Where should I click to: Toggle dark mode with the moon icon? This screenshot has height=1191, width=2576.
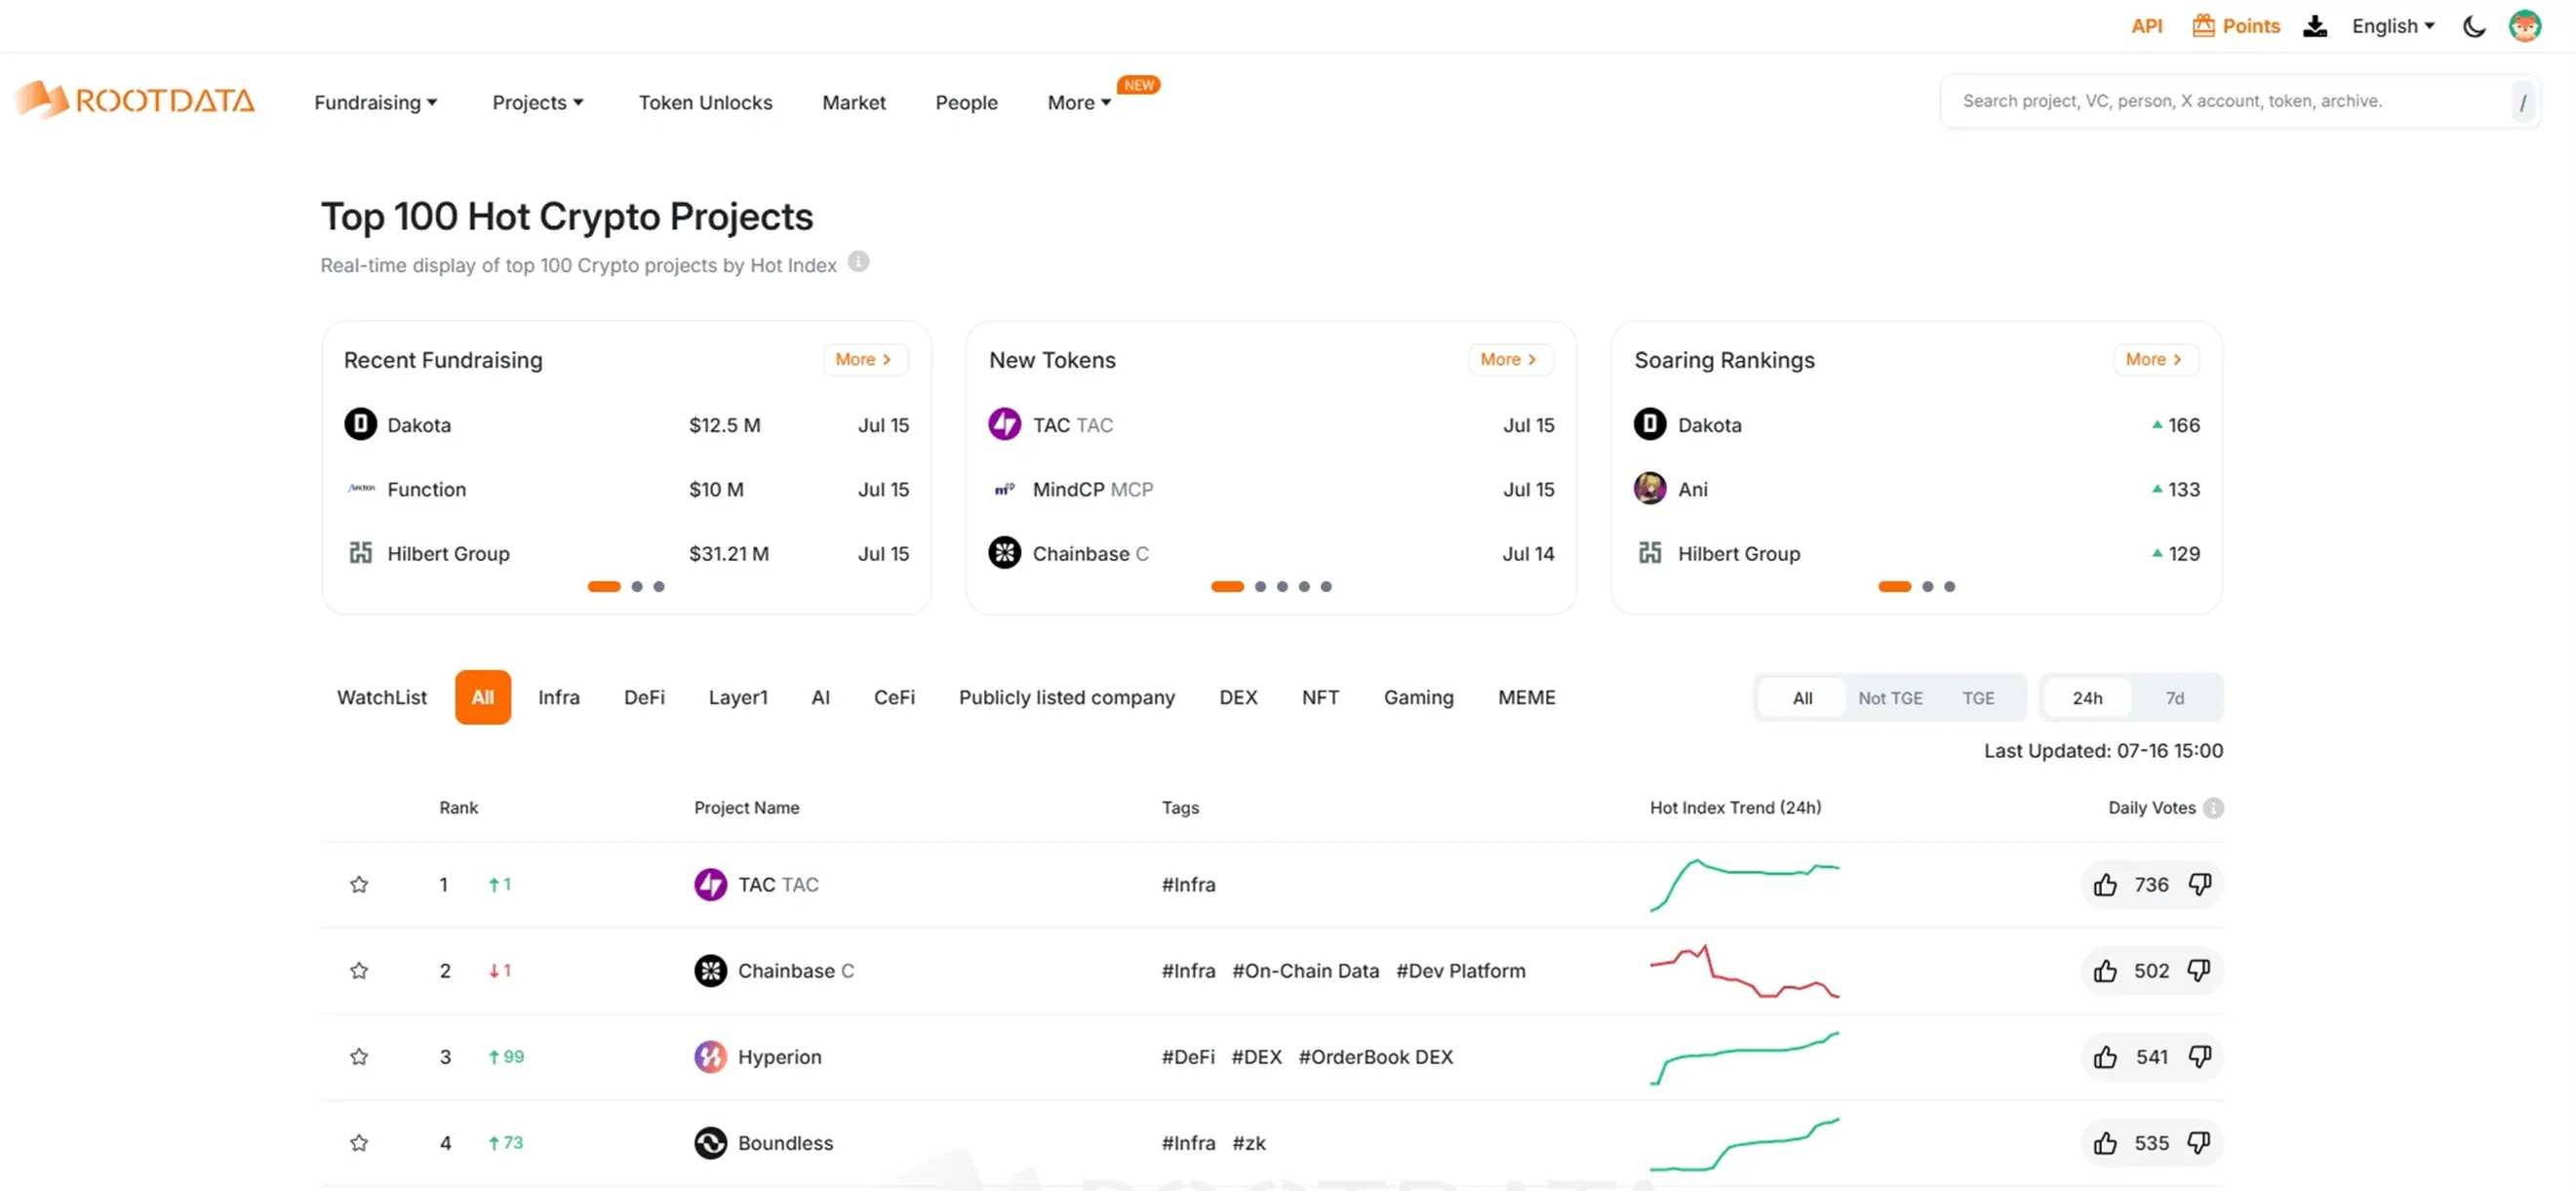click(2473, 27)
